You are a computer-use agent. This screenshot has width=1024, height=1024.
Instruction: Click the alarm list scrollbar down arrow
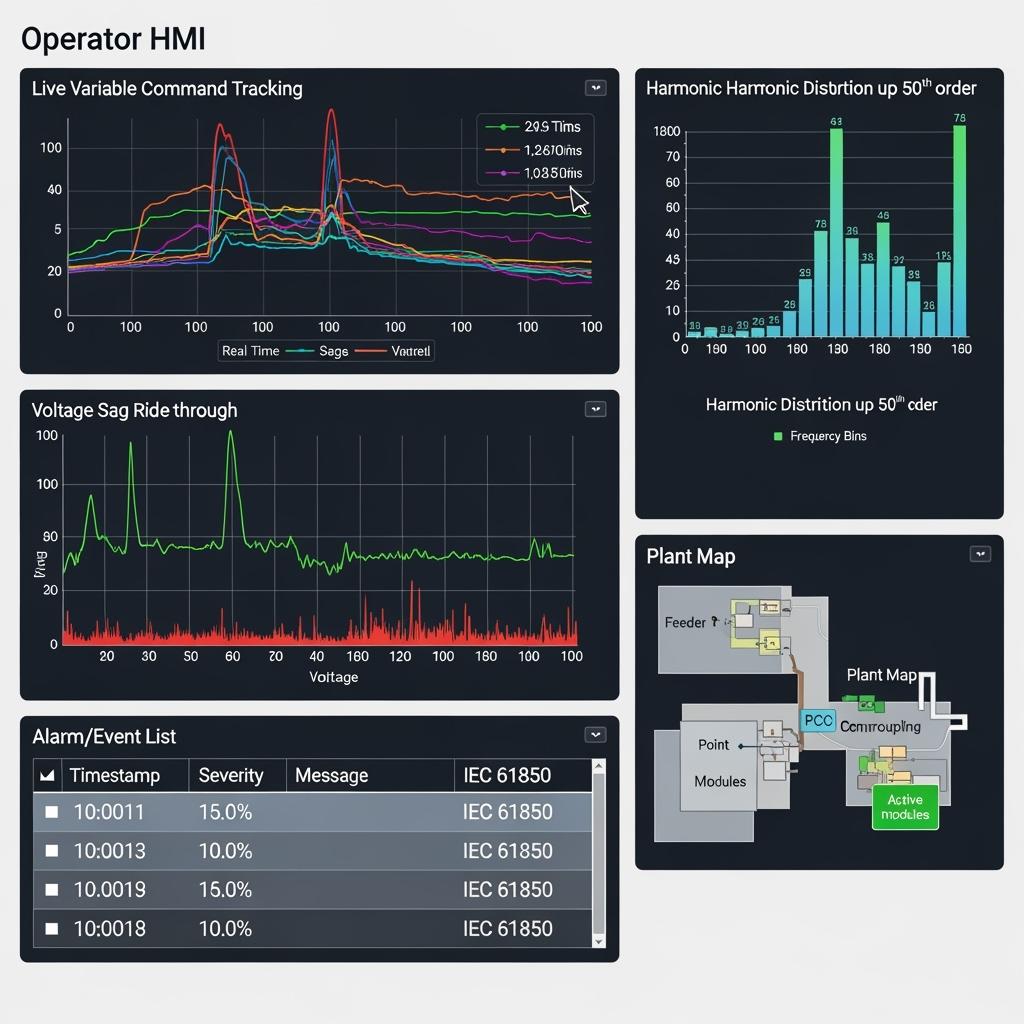coord(599,940)
